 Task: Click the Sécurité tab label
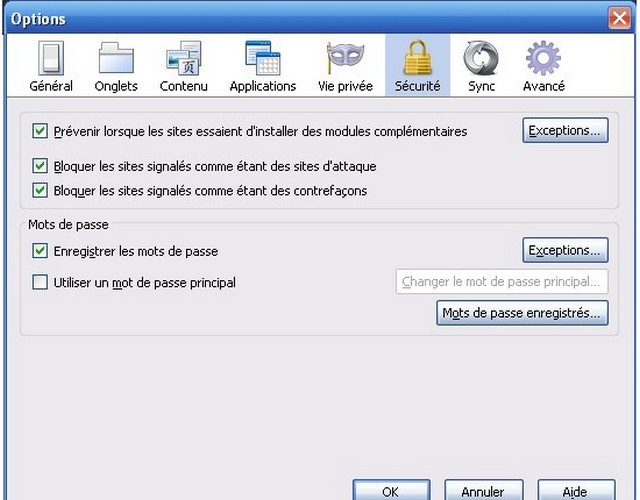(x=418, y=86)
